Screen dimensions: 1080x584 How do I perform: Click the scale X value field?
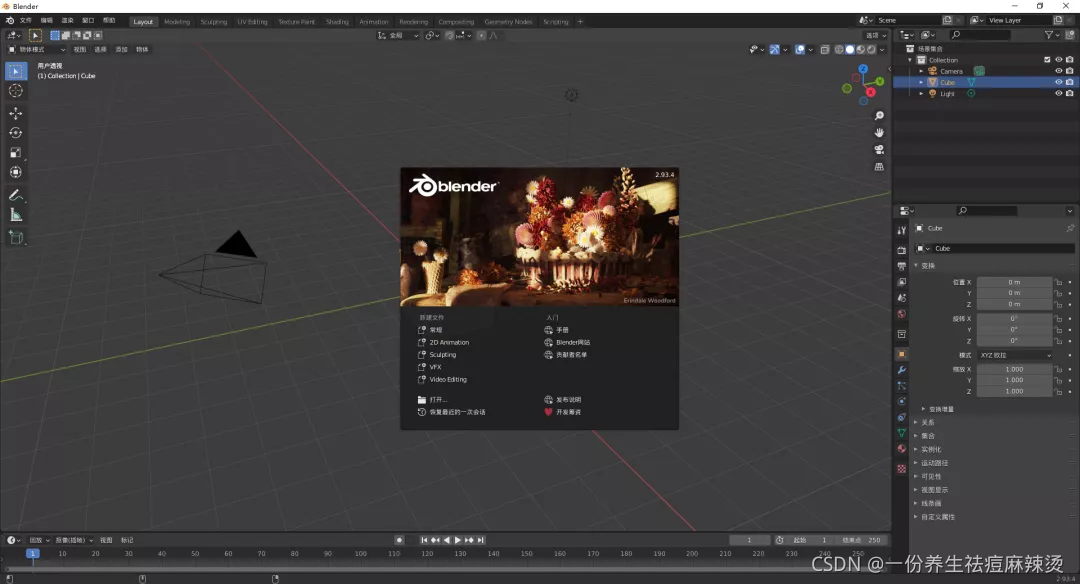click(1015, 369)
